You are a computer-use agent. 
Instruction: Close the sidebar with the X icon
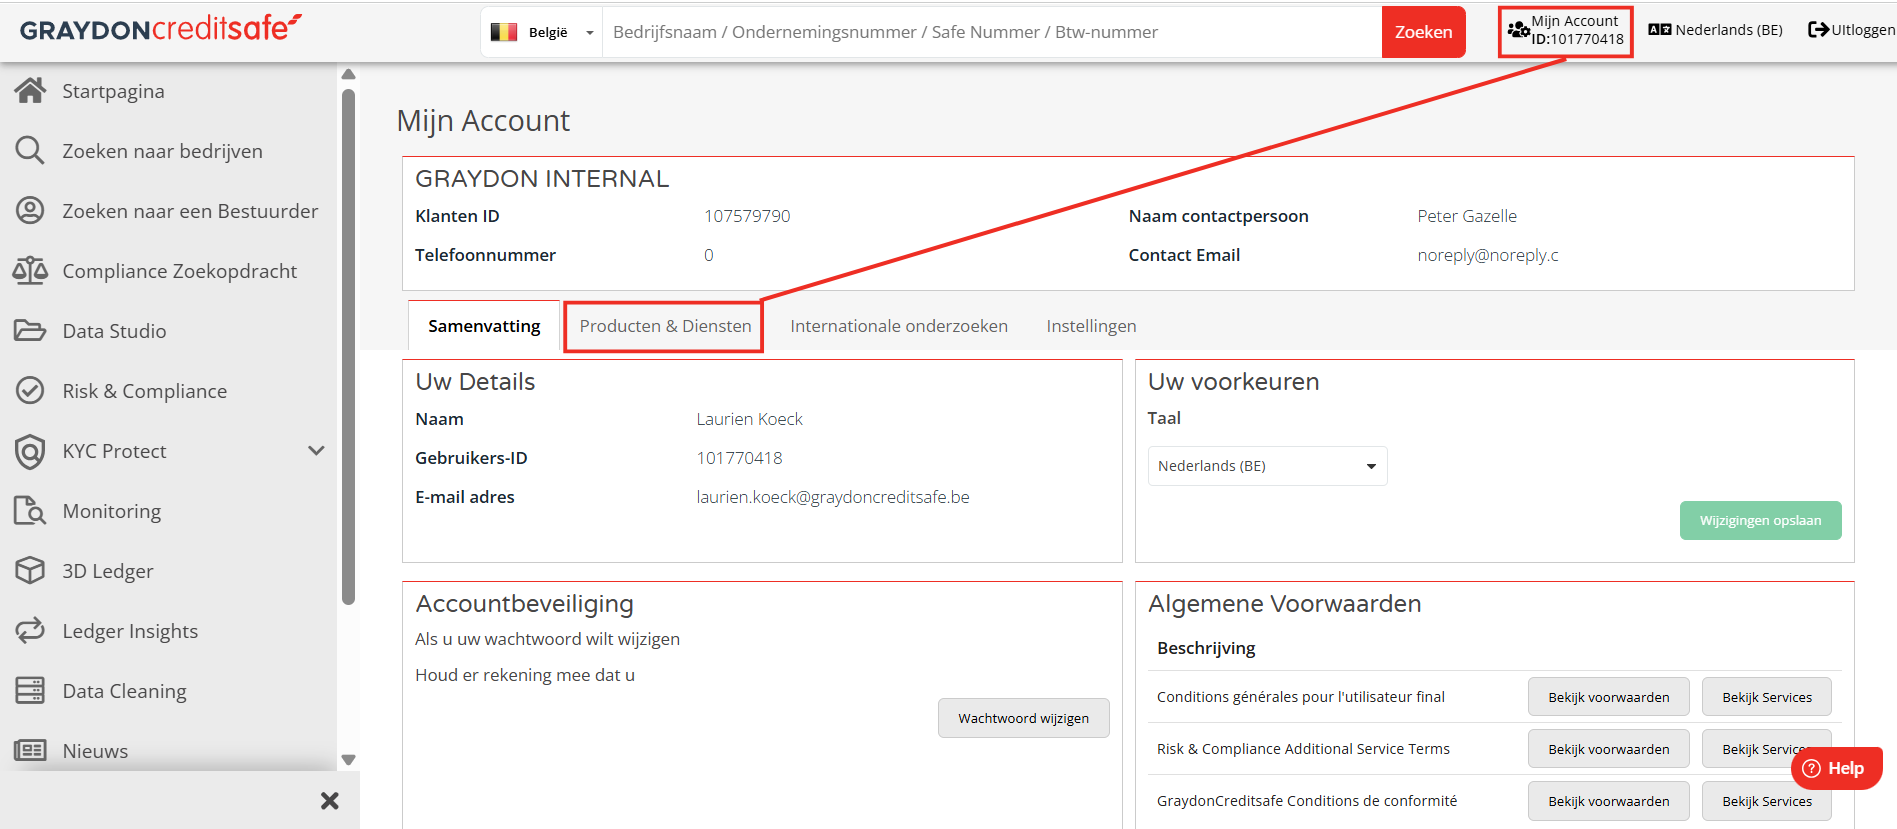(x=330, y=801)
